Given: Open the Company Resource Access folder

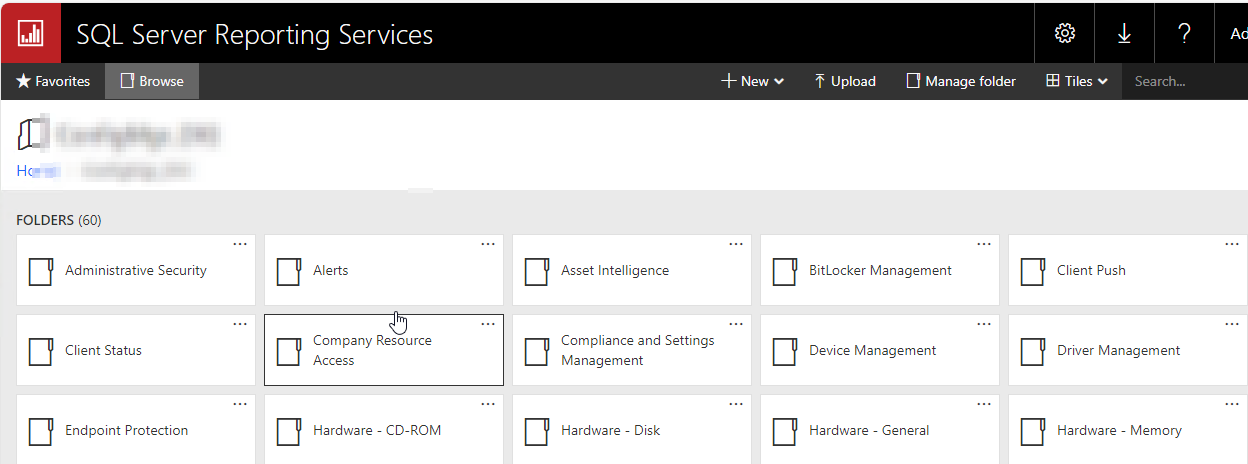Looking at the screenshot, I should click(384, 350).
